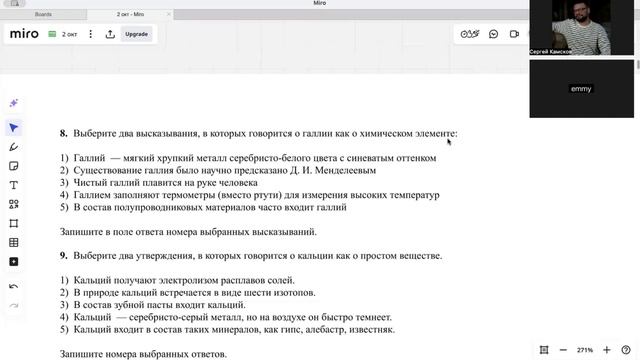Image resolution: width=640 pixels, height=360 pixels.
Task: Click line 'Кальций — серебристо-серый металл'
Action: pos(226,317)
